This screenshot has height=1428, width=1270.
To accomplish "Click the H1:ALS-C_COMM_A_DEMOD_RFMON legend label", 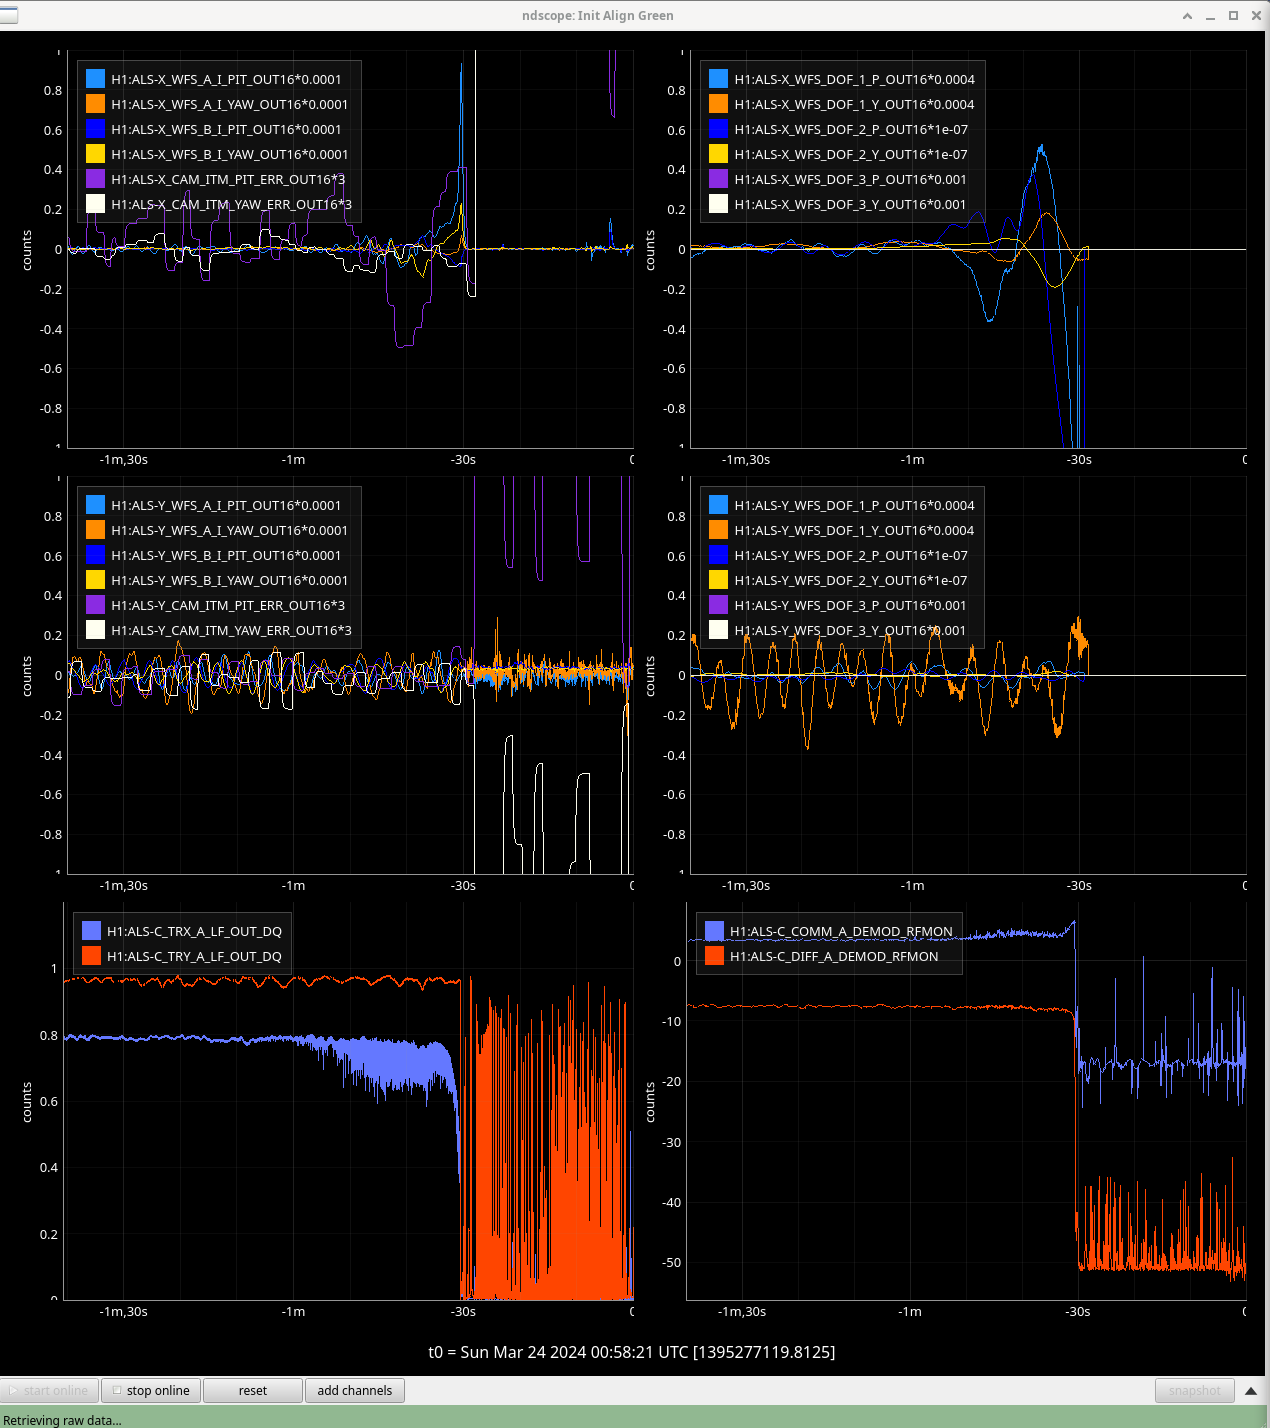I will [840, 931].
